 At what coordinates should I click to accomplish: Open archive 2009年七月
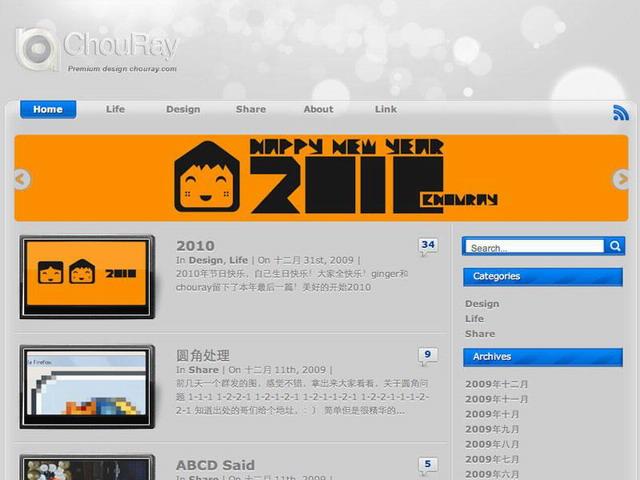click(x=492, y=459)
